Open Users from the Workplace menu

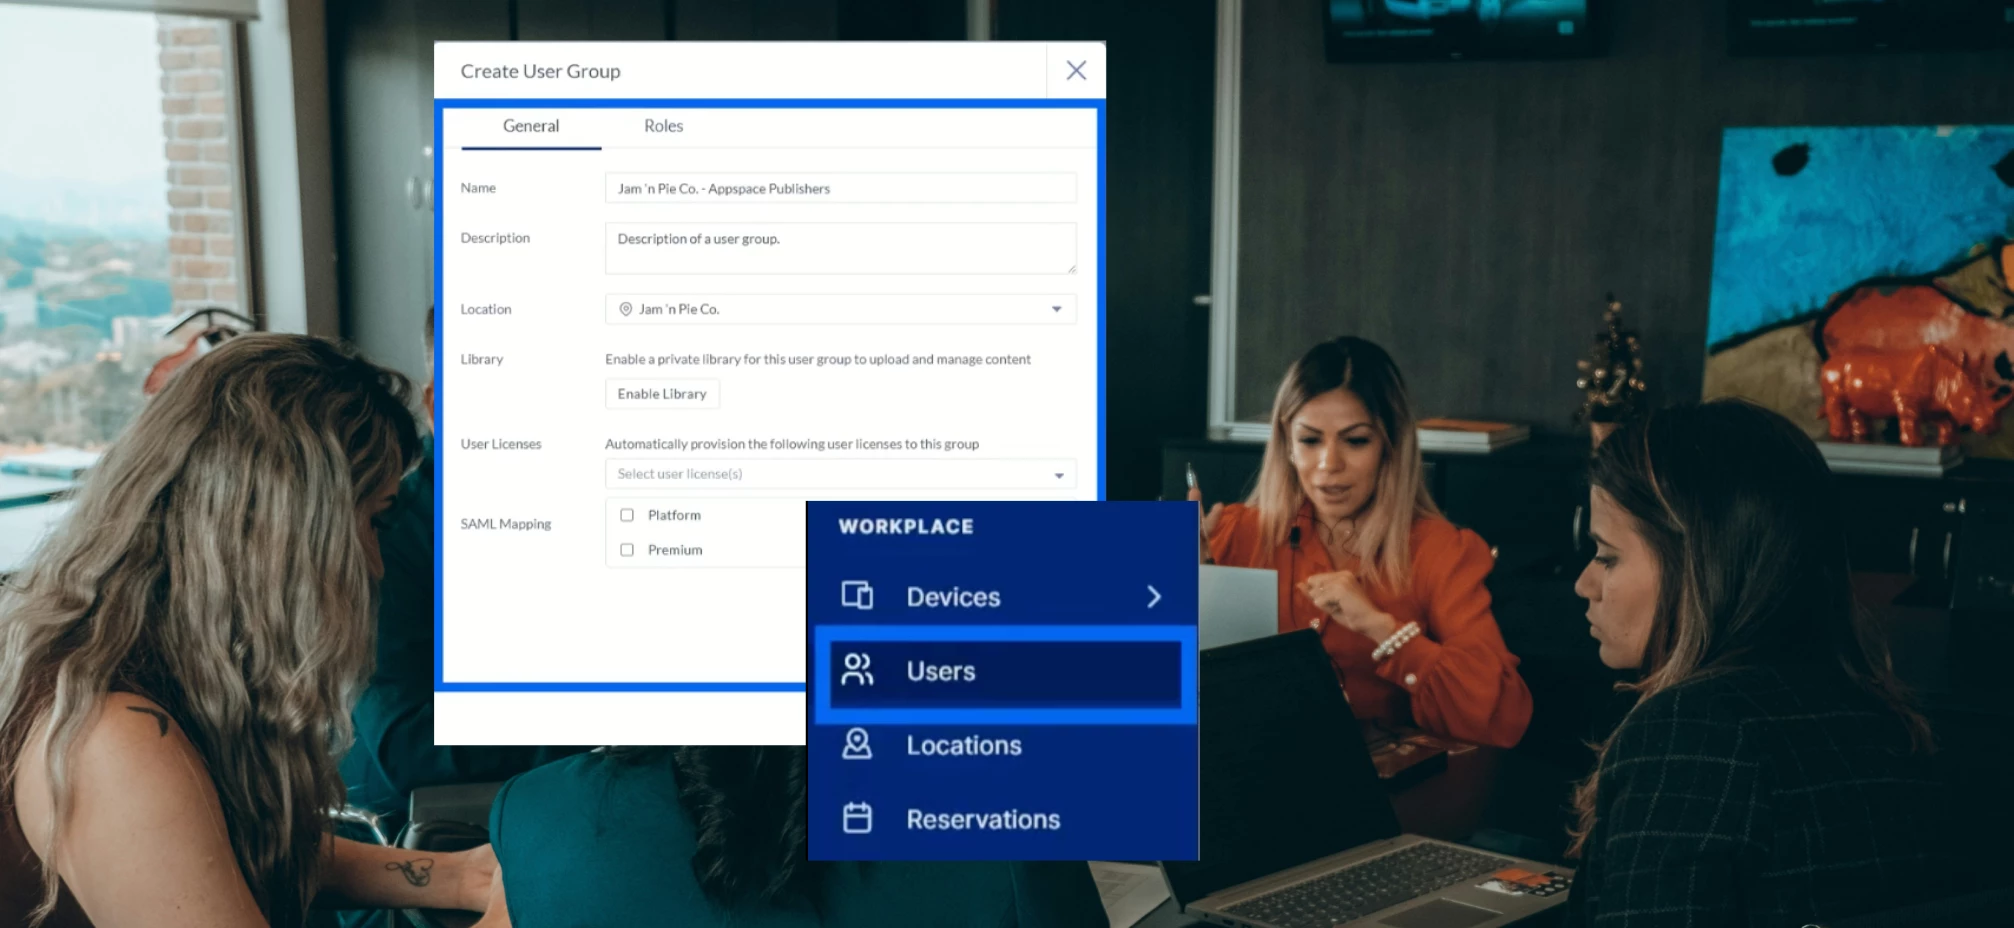940,671
